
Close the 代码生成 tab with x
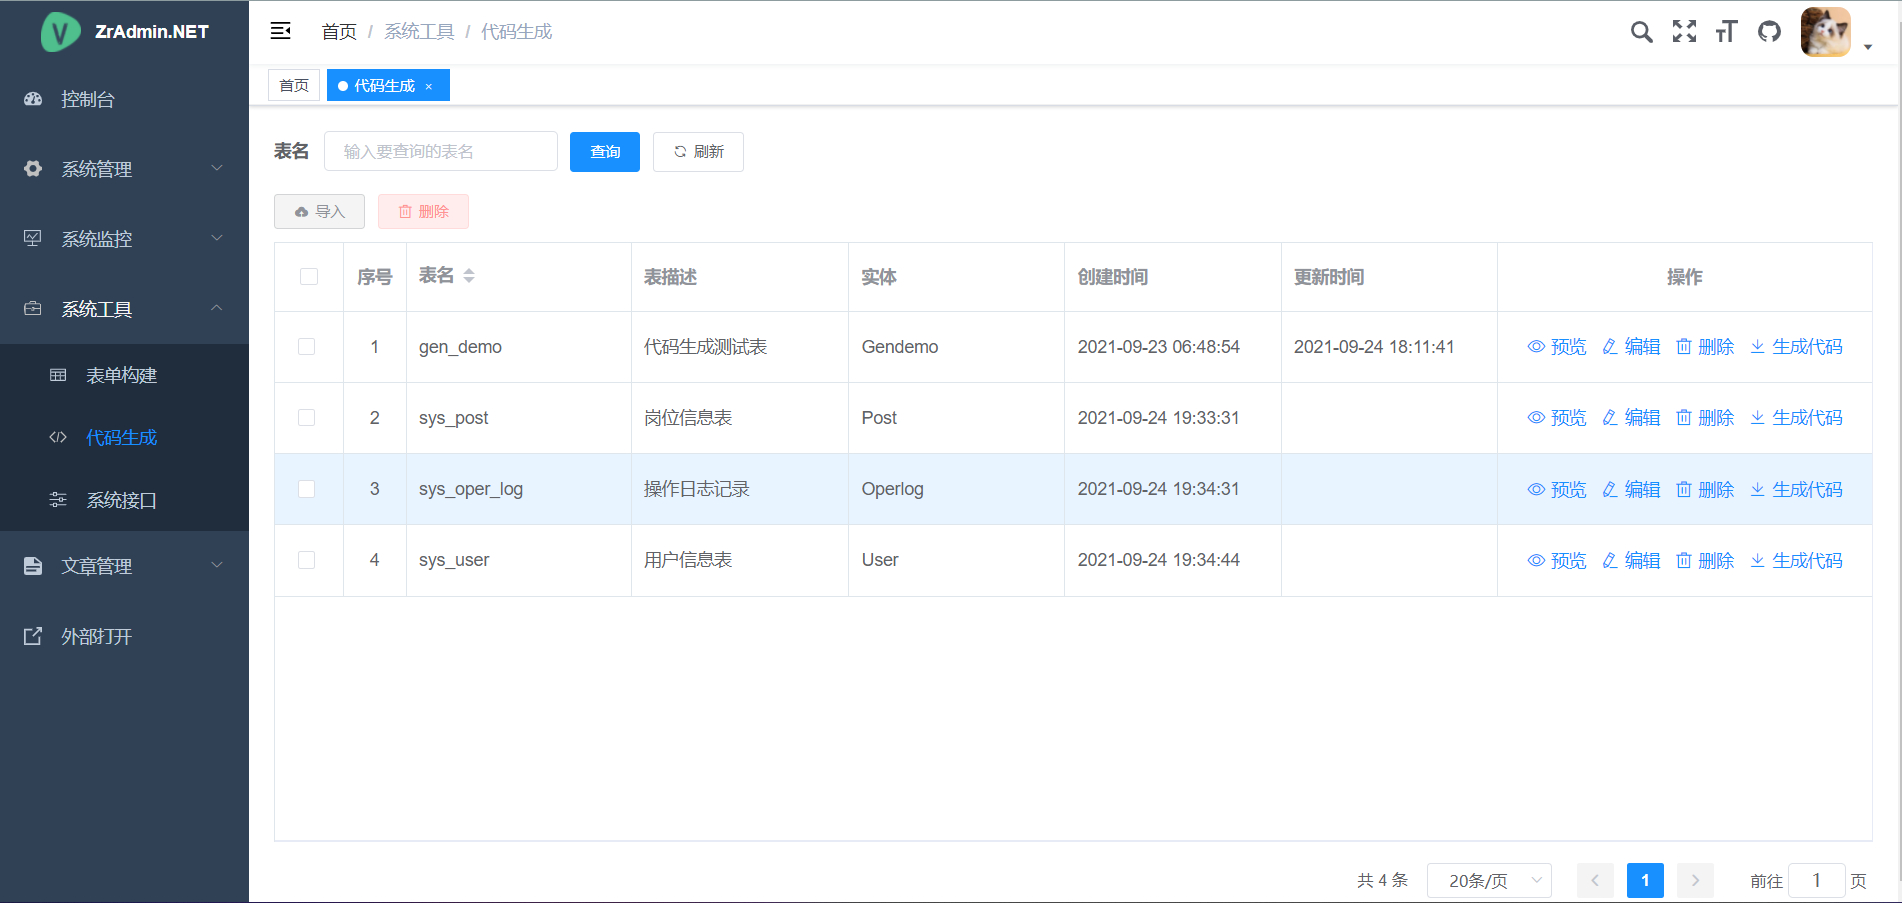(x=429, y=87)
